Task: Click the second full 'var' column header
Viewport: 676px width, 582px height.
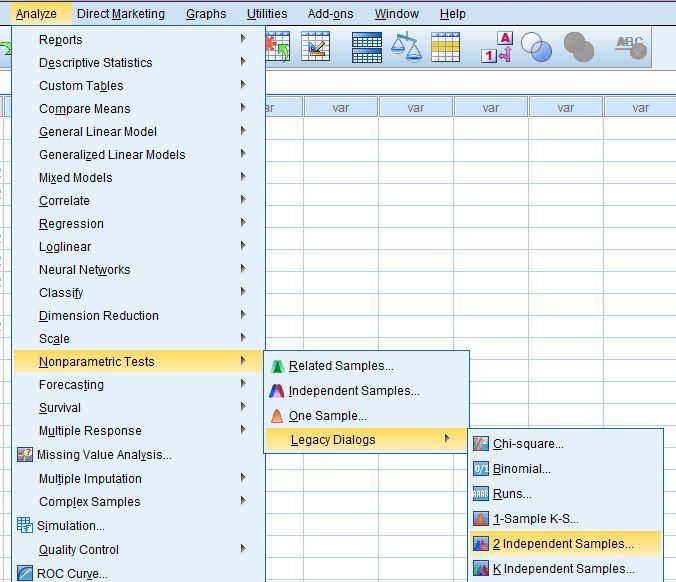Action: point(416,107)
